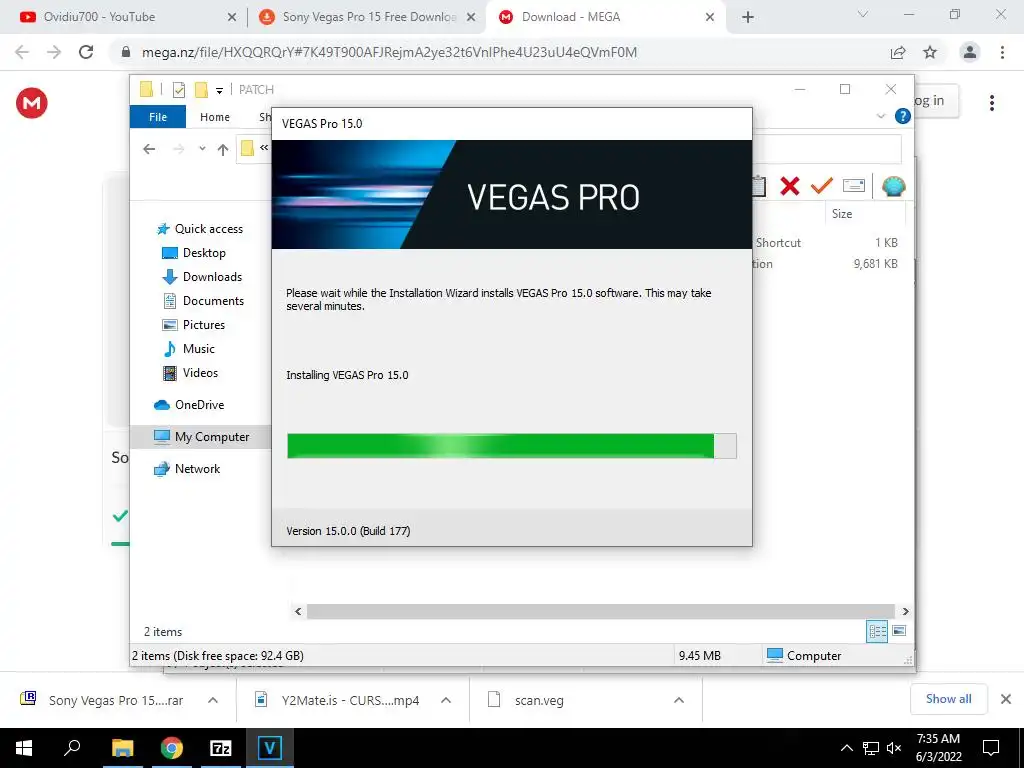Reload the Chrome page
Screen dimensions: 1024x768
click(x=86, y=52)
